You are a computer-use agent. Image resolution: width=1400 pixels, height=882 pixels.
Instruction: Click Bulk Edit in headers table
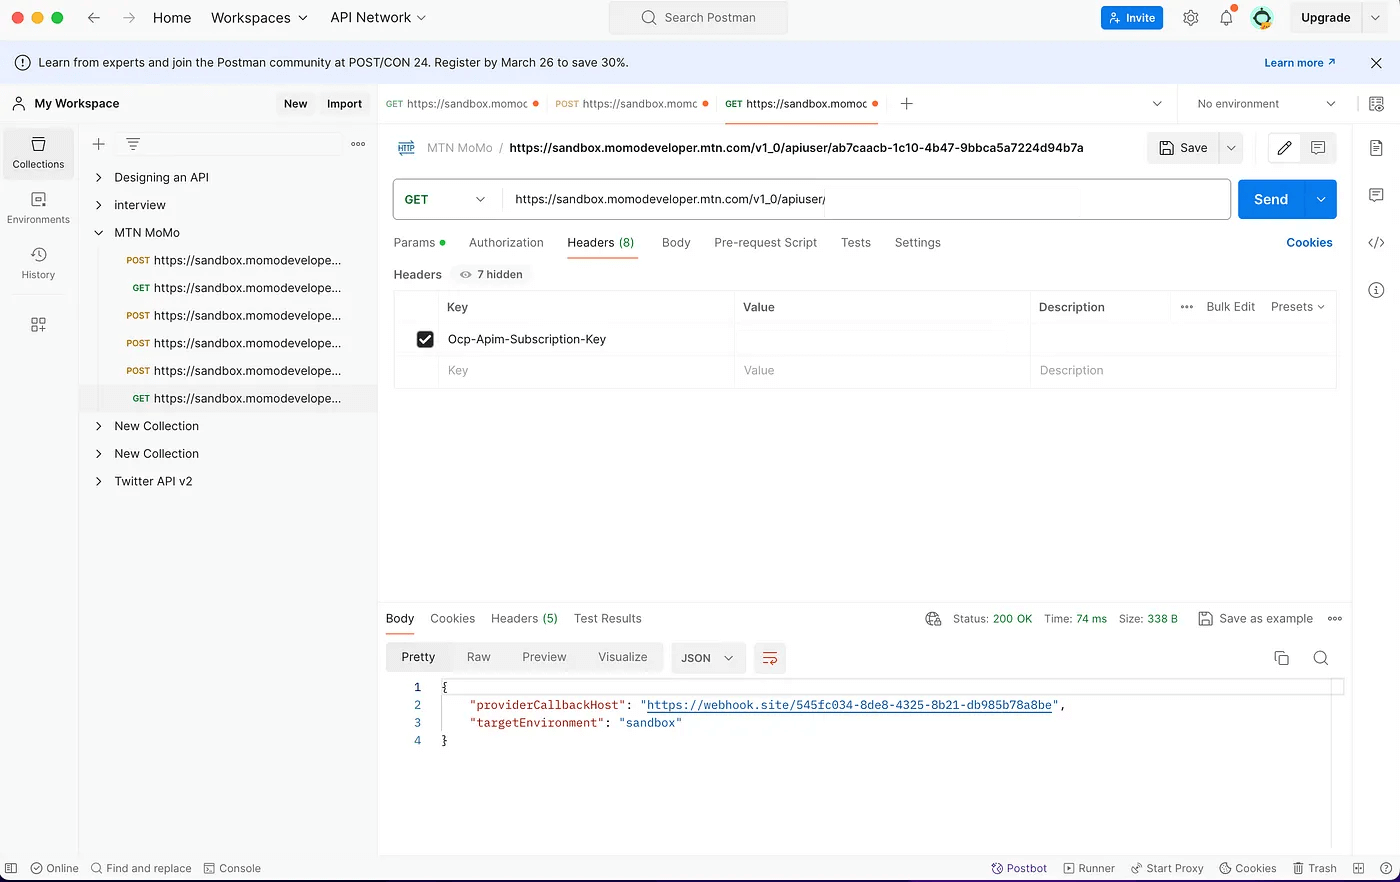point(1230,307)
